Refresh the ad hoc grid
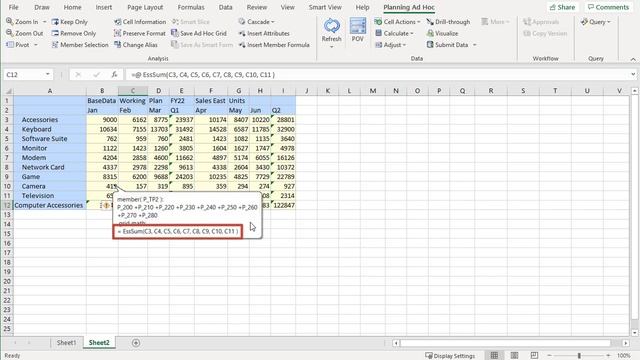The image size is (640, 360). pos(331,29)
